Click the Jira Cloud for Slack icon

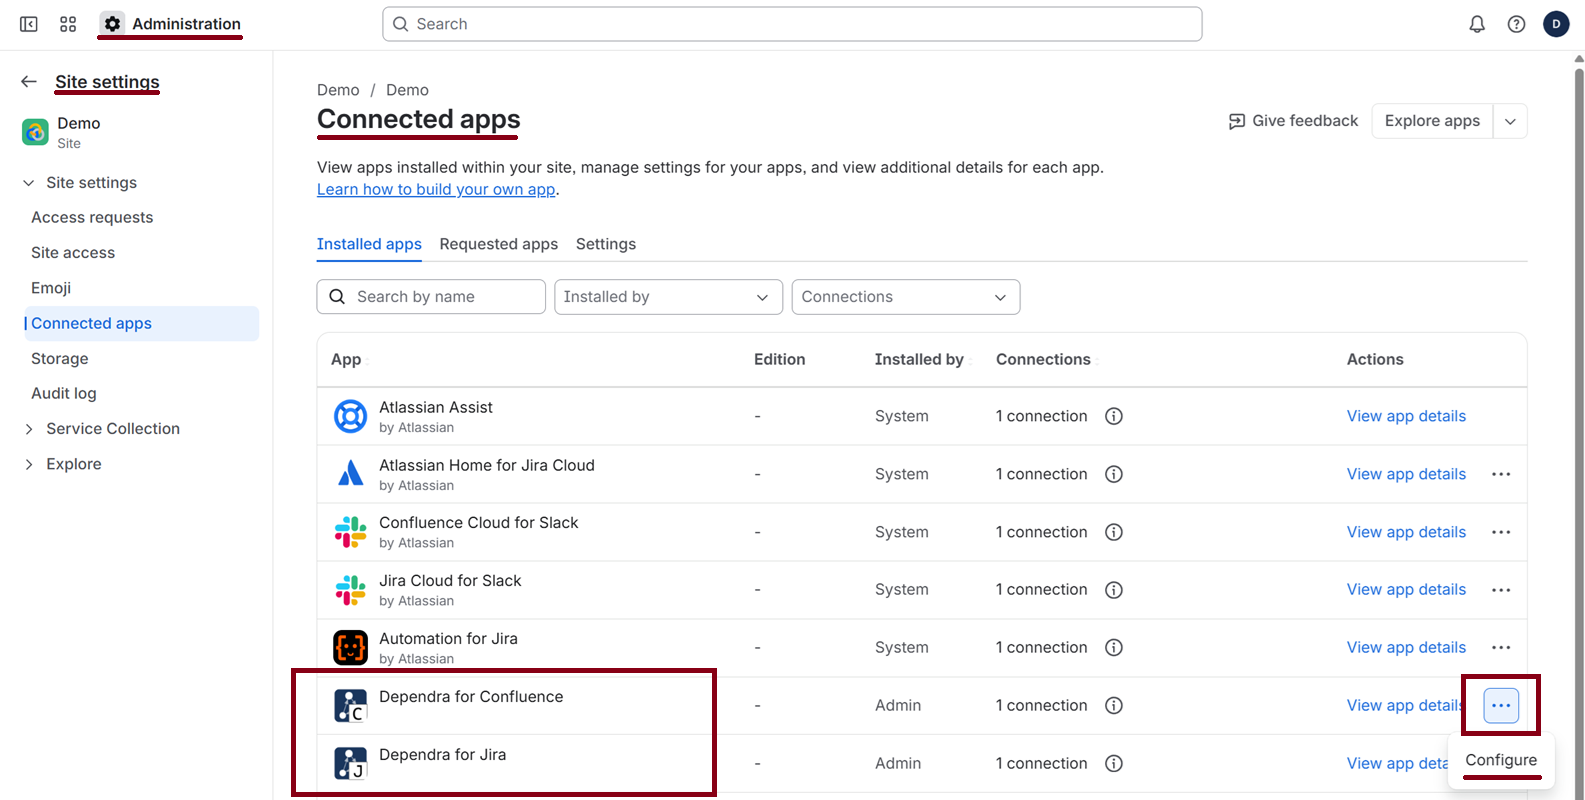350,590
